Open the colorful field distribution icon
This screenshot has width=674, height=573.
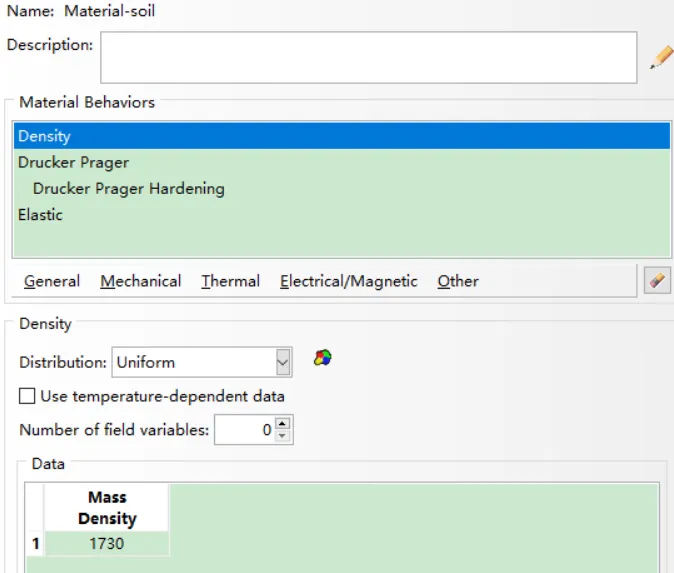[323, 358]
